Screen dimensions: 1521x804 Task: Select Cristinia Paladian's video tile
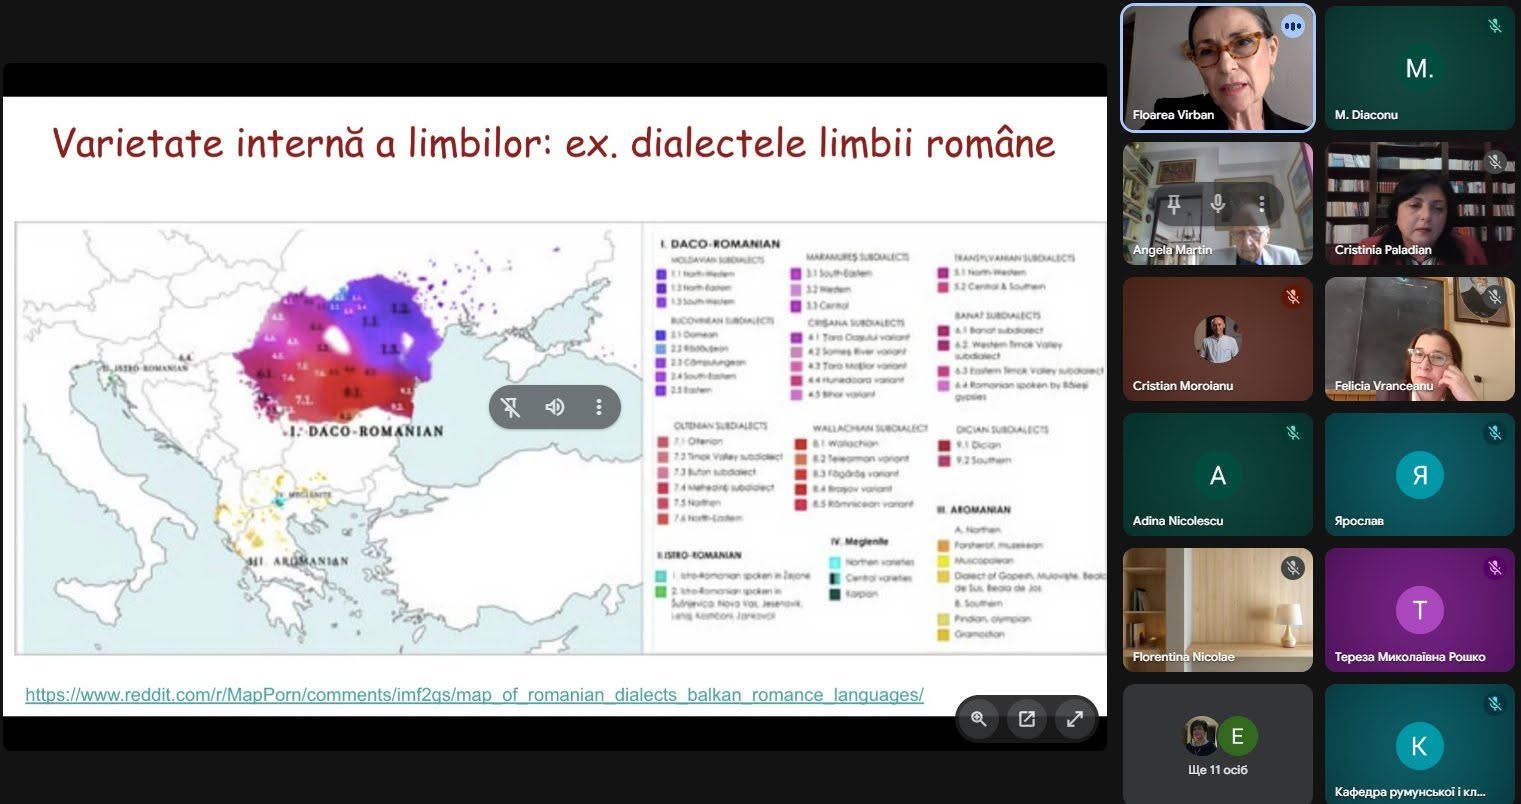(x=1420, y=203)
